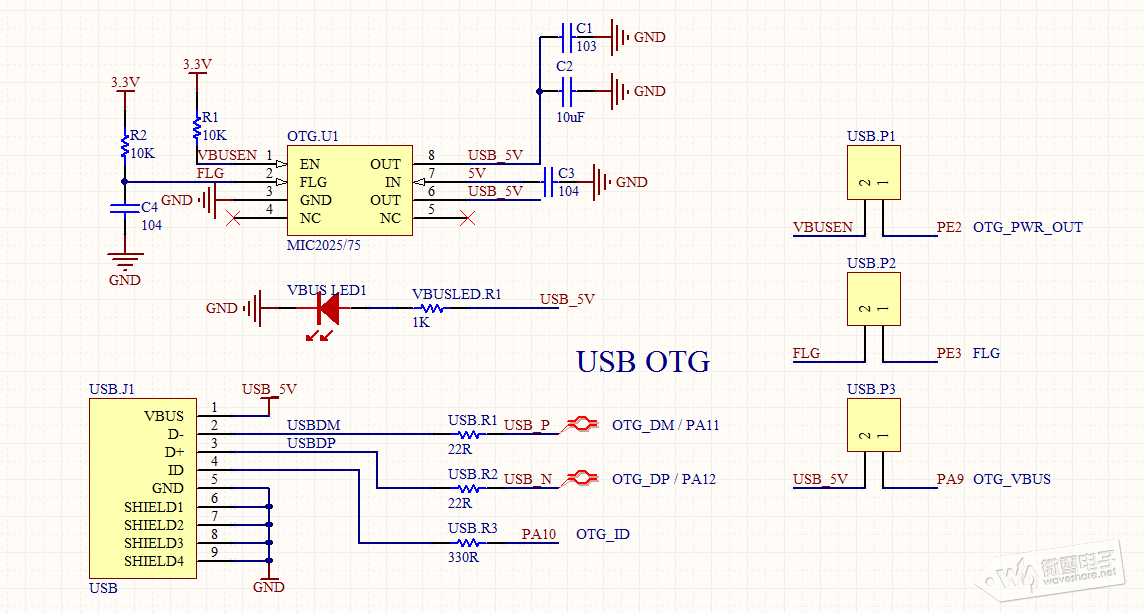Viewport: 1144px width, 613px height.
Task: Click the "OTG_DP / PA12" label
Action: 664,479
